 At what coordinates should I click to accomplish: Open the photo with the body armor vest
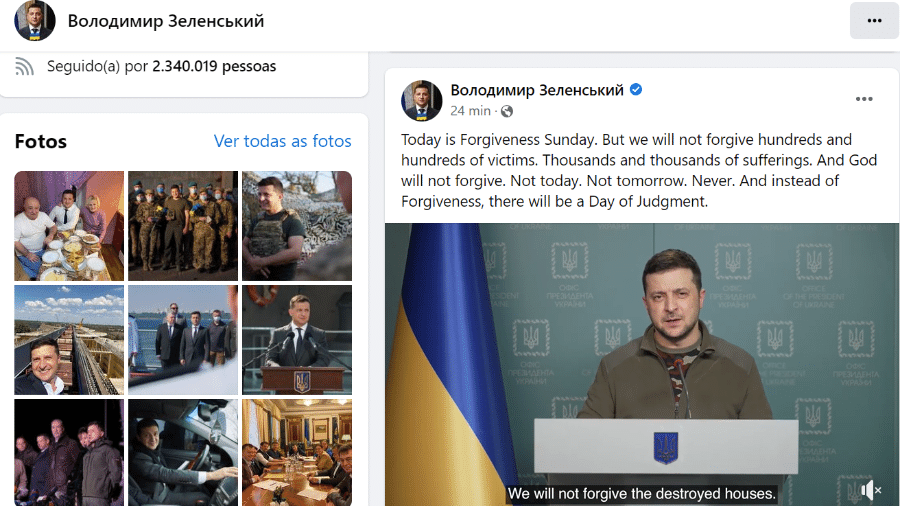point(297,225)
